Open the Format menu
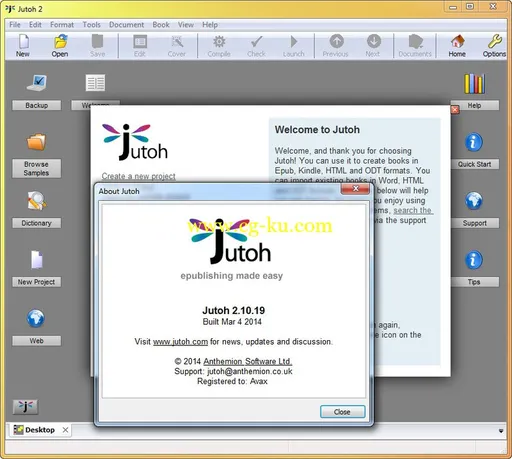This screenshot has width=512, height=459. click(x=62, y=25)
